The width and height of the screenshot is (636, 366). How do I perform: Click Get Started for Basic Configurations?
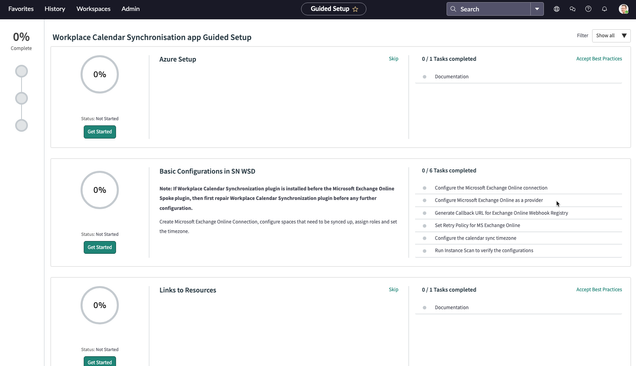tap(100, 248)
